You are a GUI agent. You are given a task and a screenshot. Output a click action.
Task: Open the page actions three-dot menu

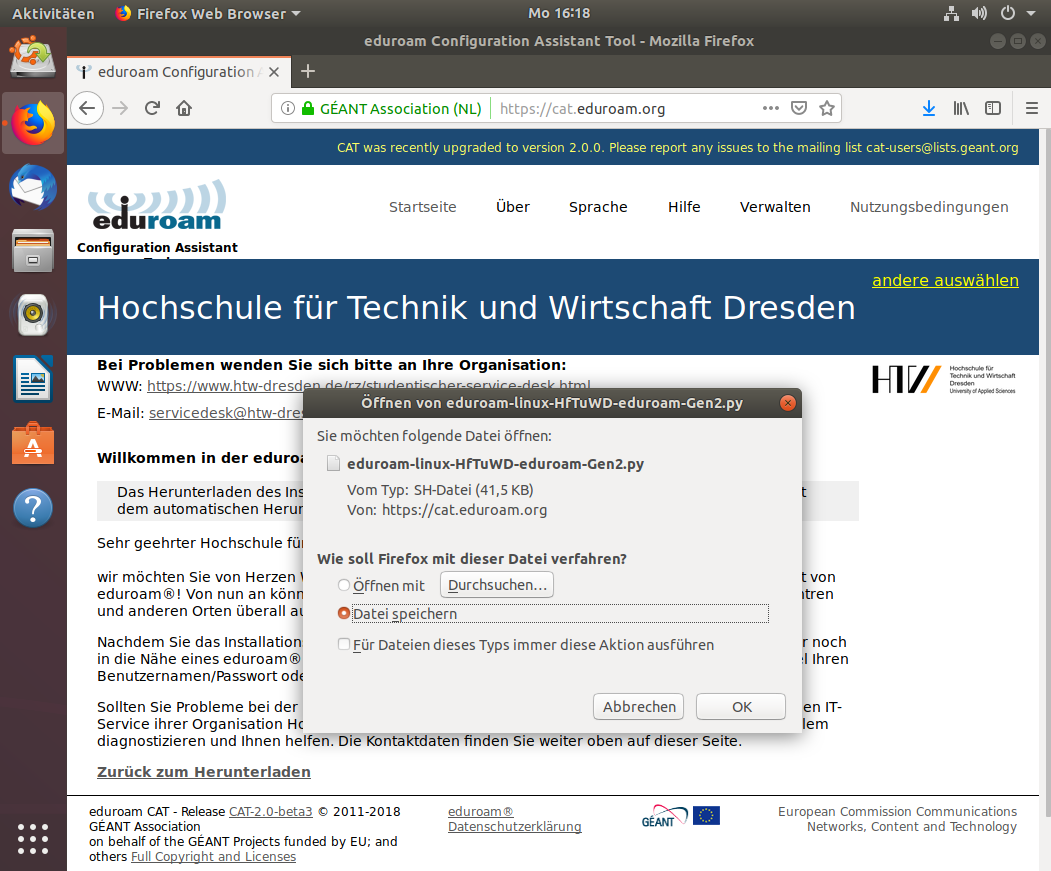click(771, 108)
